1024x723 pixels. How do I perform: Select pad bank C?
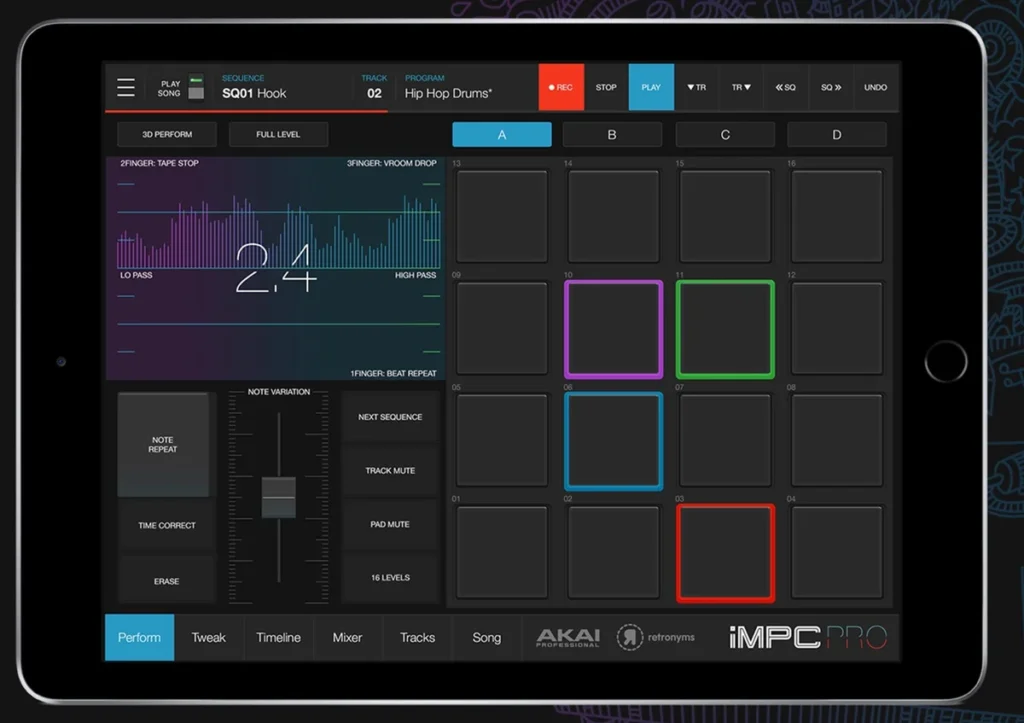tap(725, 135)
